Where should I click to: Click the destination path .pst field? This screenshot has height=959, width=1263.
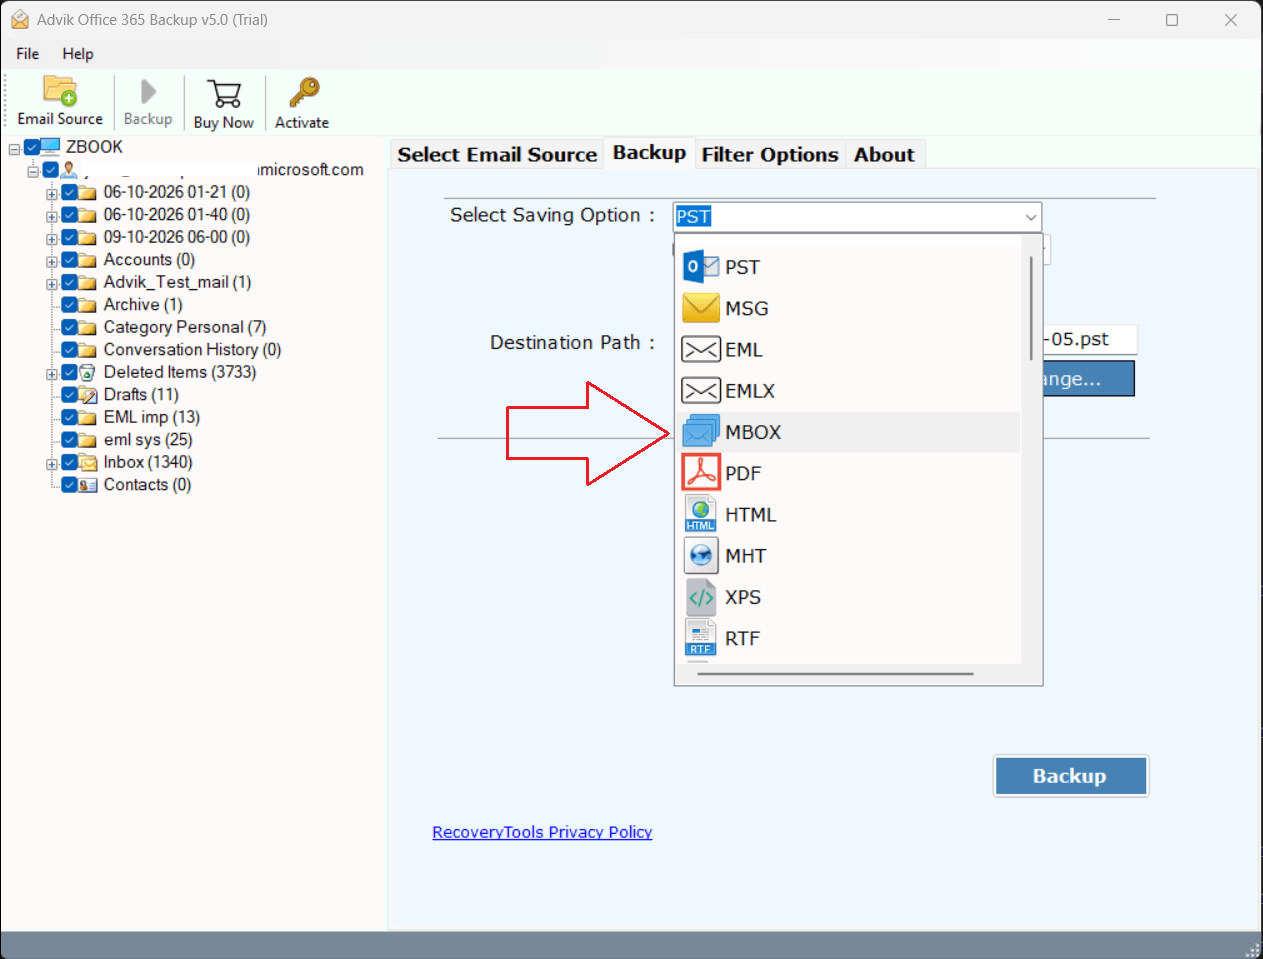(x=1089, y=339)
